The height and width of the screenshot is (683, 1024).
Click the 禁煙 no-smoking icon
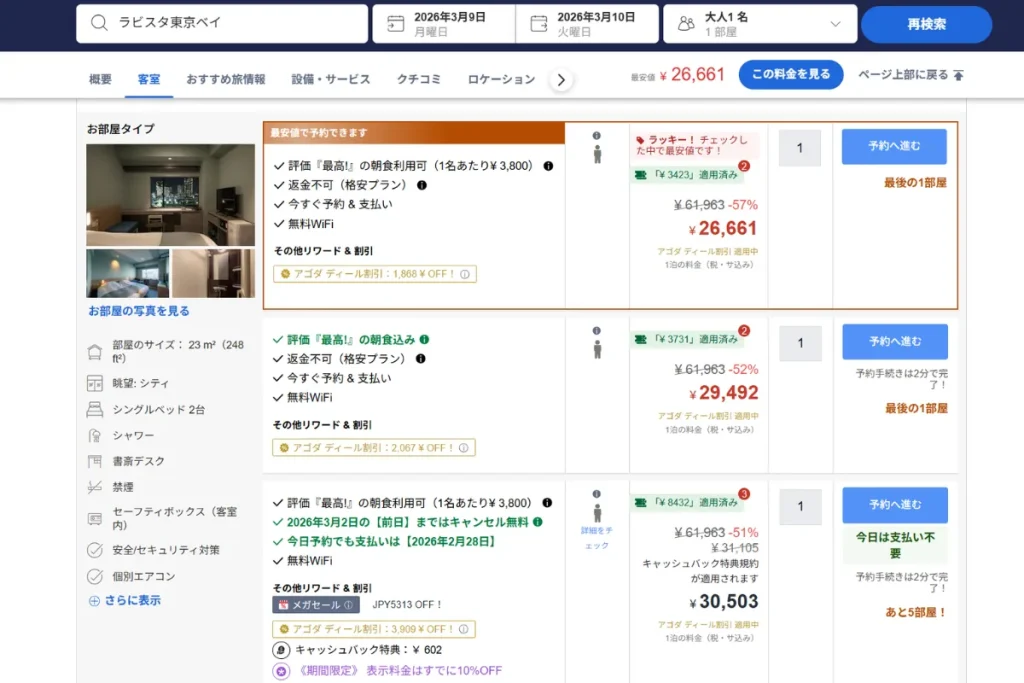click(93, 487)
